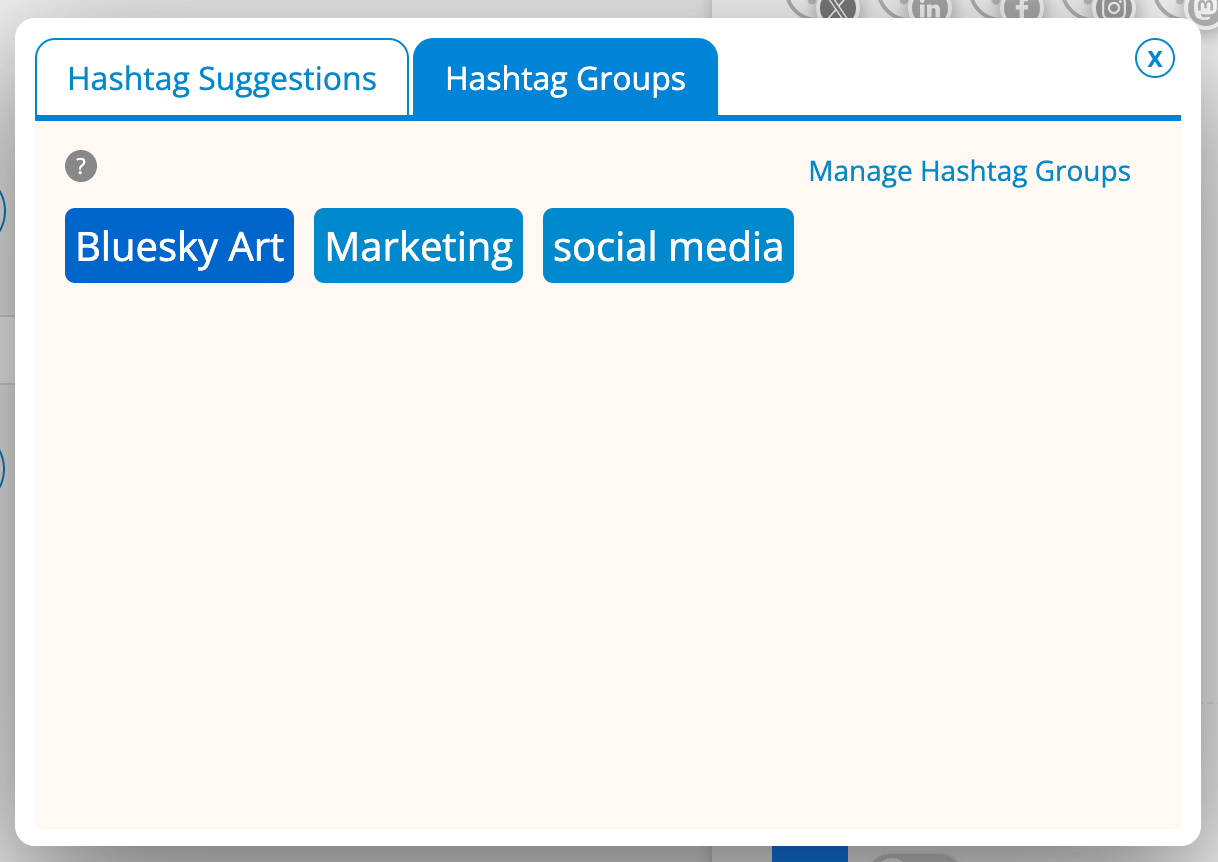1218x862 pixels.
Task: Flip the toggle switch below the dialog
Action: point(915,856)
